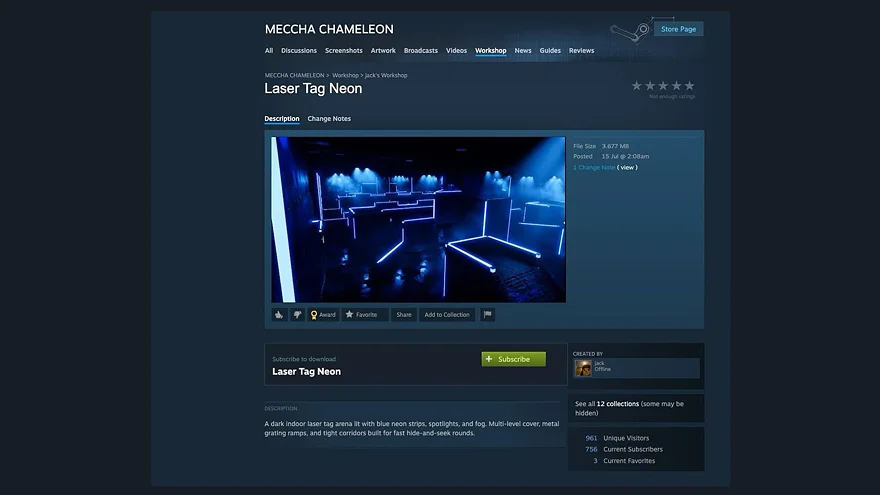Open the laser tag arena preview image
The width and height of the screenshot is (880, 495).
tap(418, 219)
